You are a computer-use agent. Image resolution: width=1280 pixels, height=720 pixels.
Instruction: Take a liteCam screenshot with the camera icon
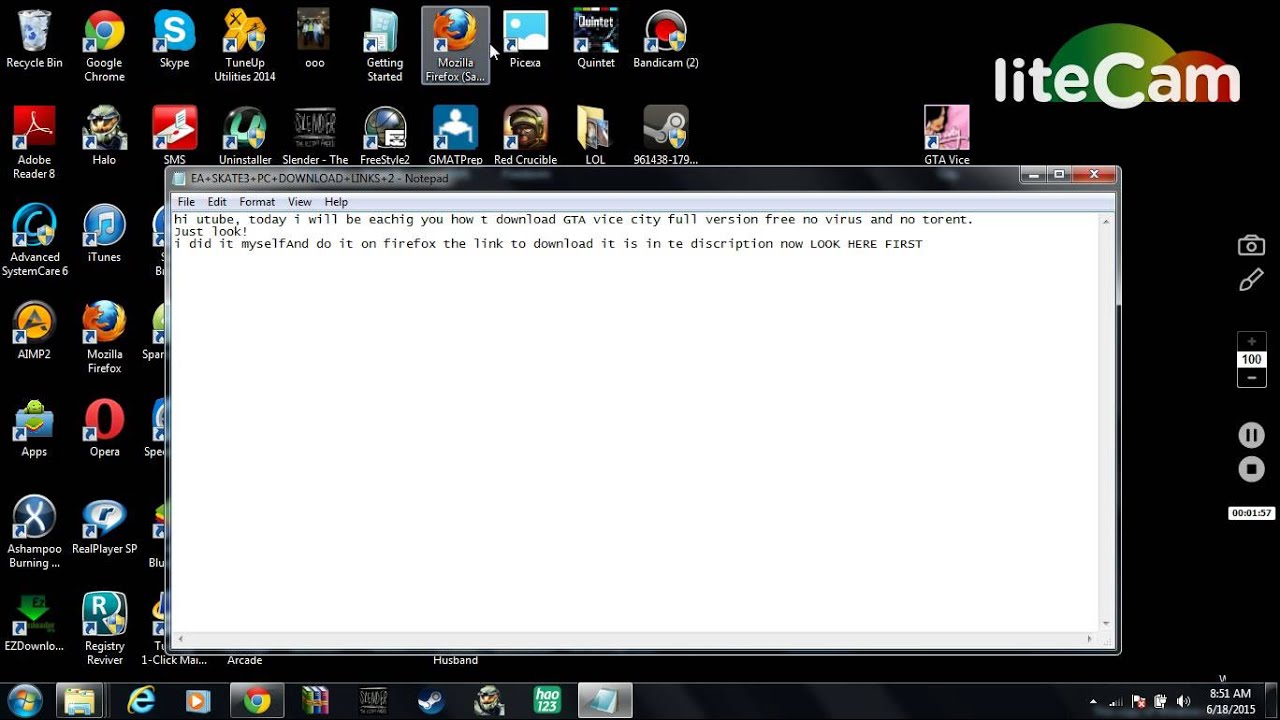coord(1251,245)
